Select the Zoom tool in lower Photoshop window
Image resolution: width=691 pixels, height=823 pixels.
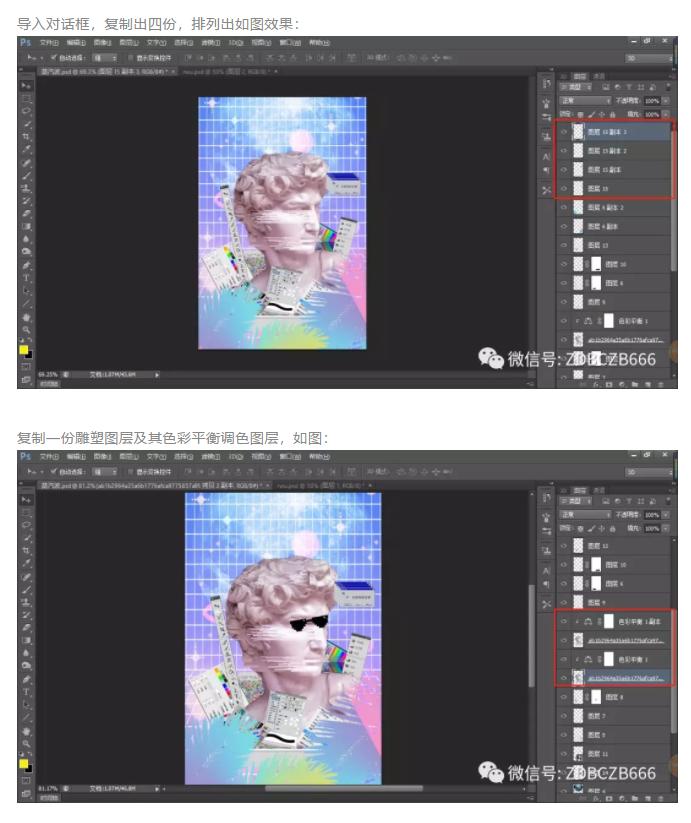point(26,744)
